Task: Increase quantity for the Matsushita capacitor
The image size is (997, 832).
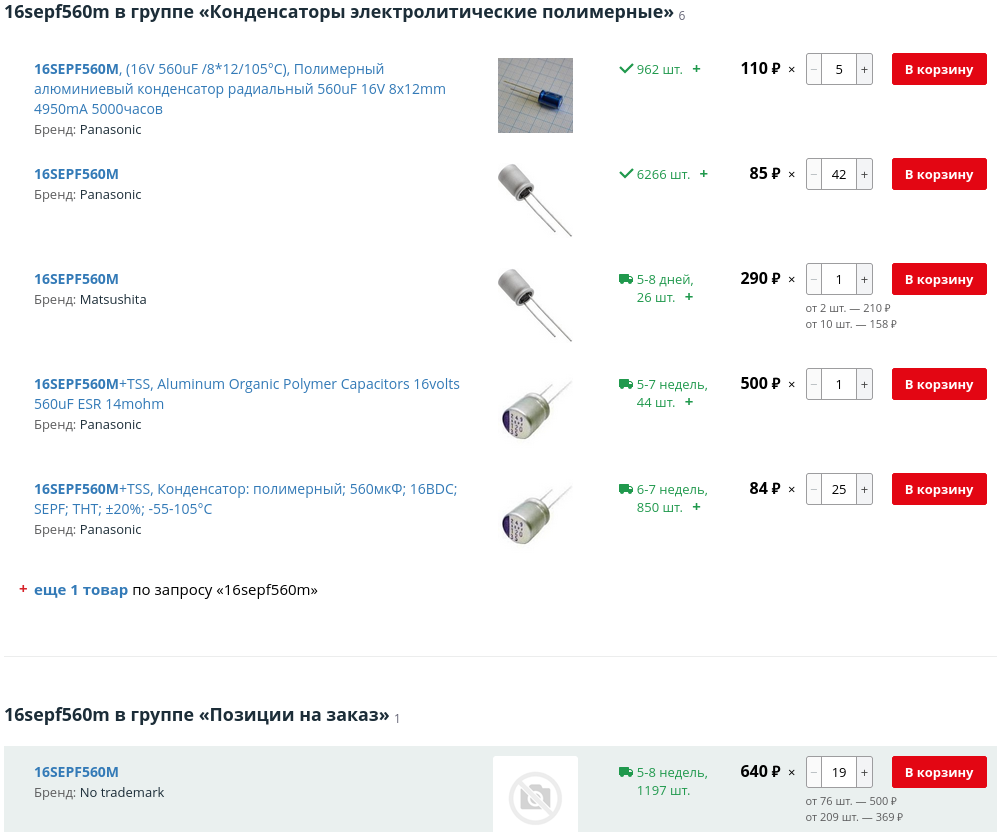Action: pyautogui.click(x=863, y=279)
